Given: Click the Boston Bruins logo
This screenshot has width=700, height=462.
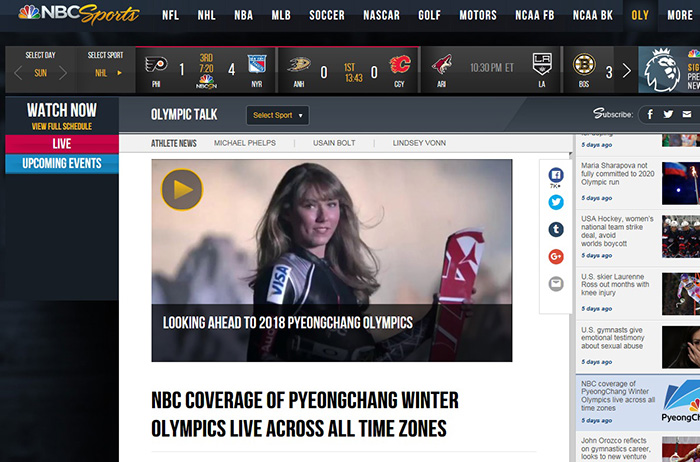Looking at the screenshot, I should [x=584, y=64].
